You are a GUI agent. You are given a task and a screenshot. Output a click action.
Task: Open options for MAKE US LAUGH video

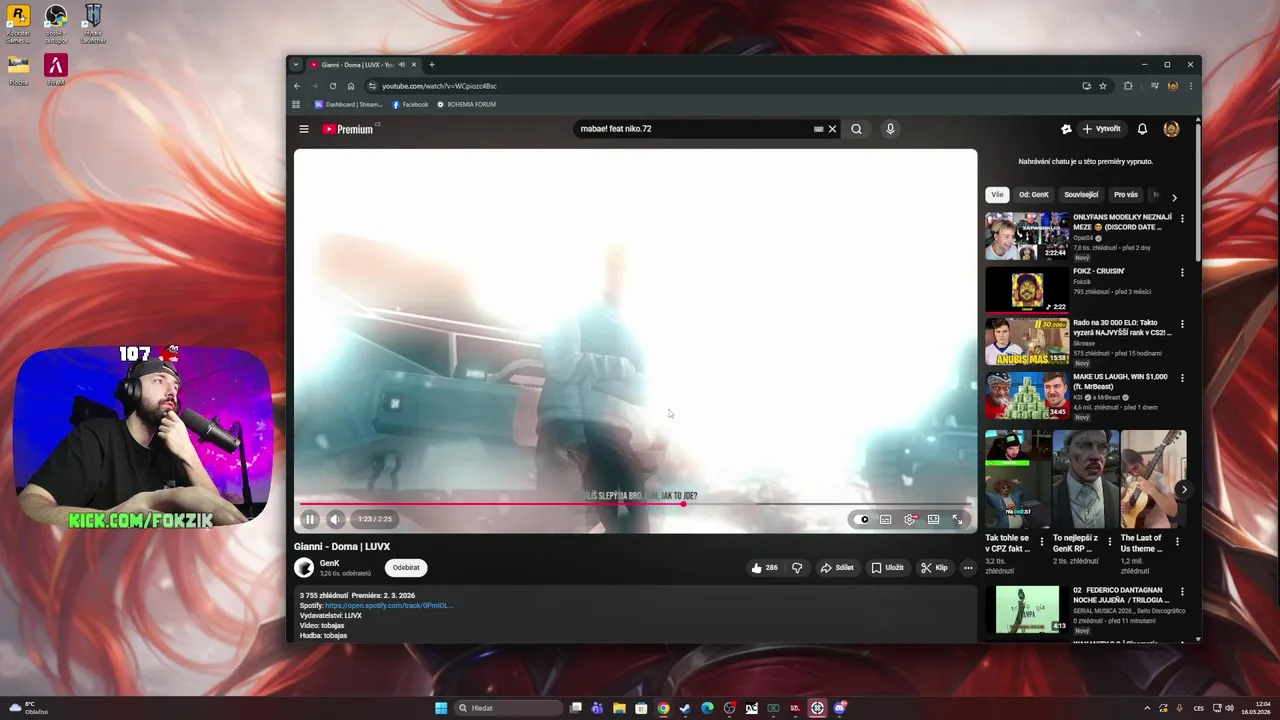(1182, 378)
